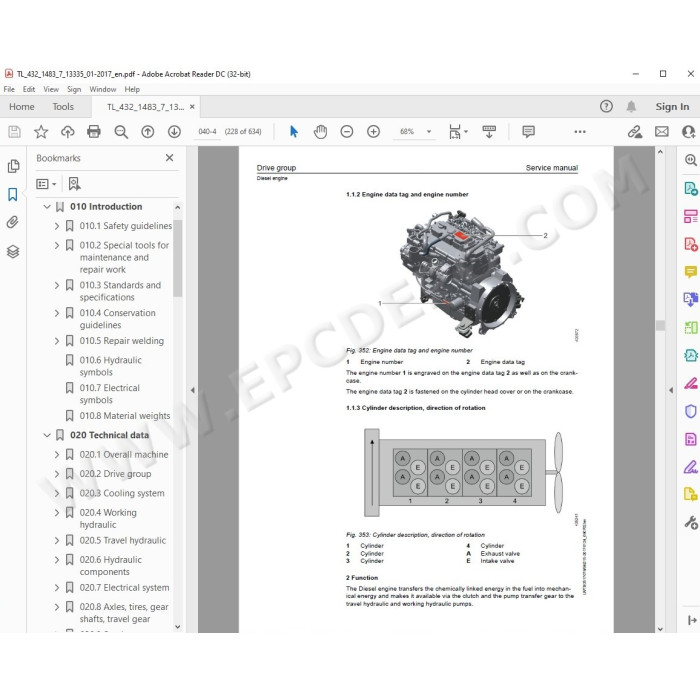This screenshot has height=700, width=700.
Task: Select the arrow selection tool
Action: (x=294, y=132)
